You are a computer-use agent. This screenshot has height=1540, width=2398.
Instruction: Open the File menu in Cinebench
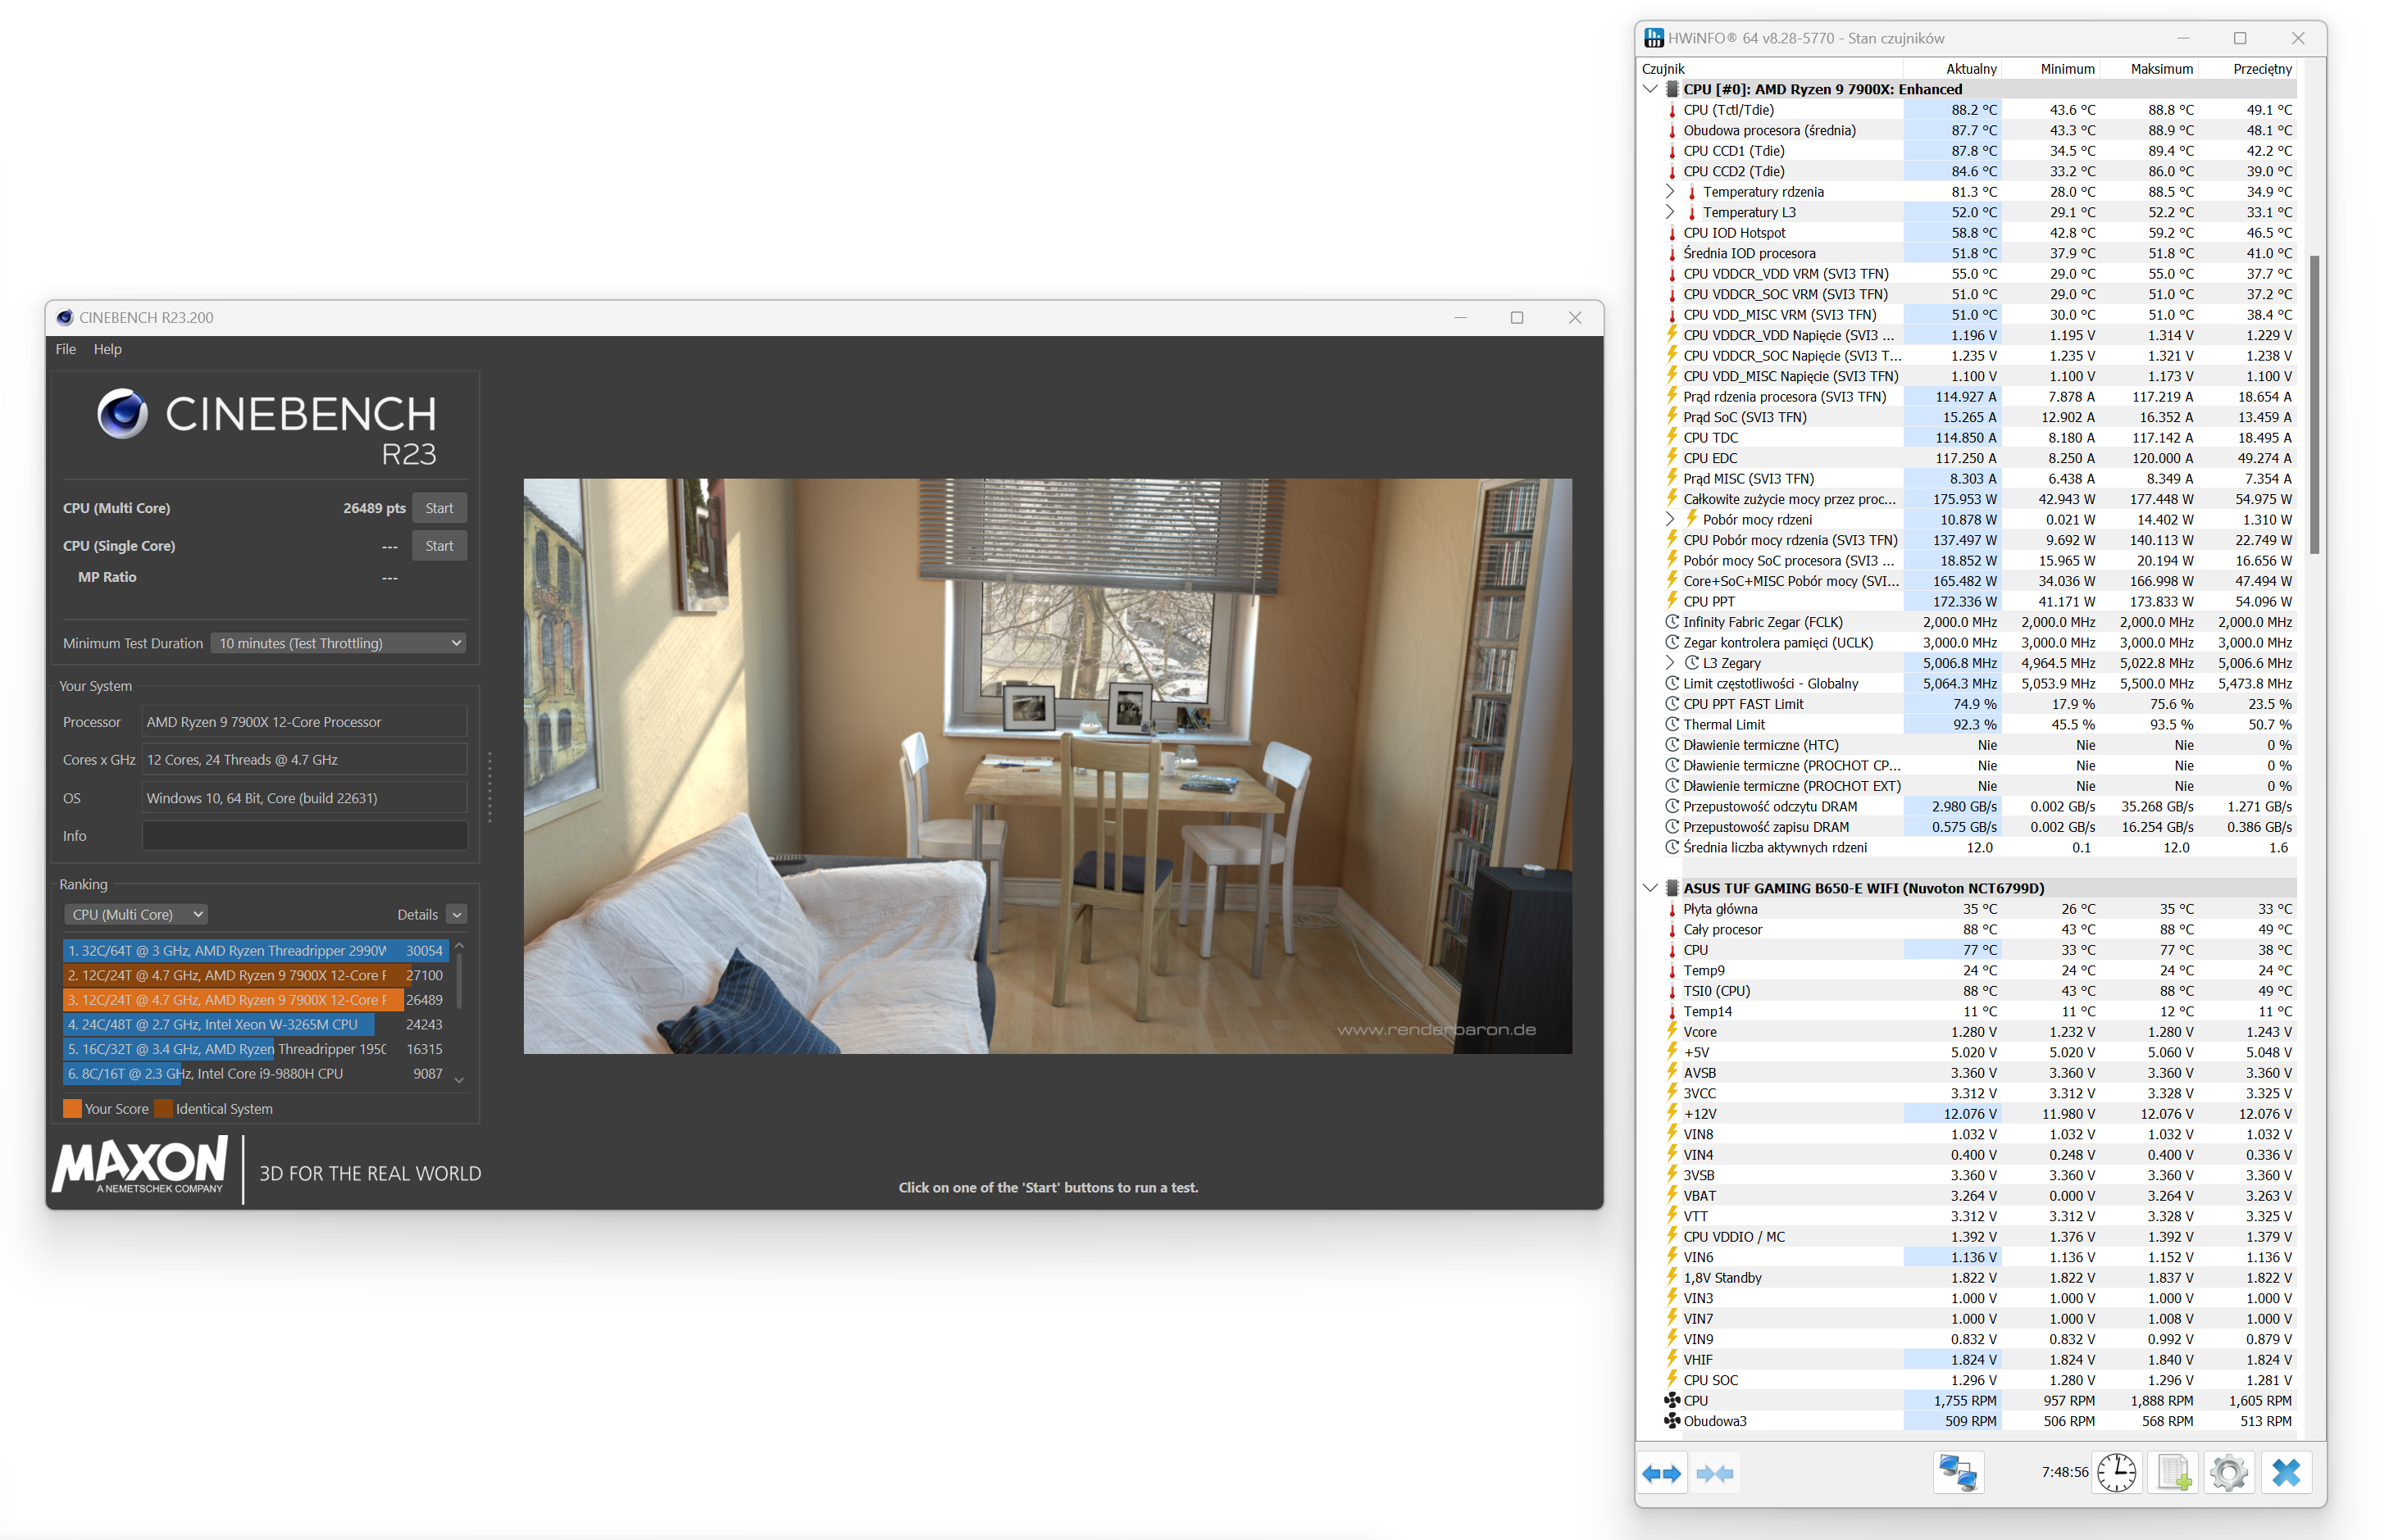[66, 349]
